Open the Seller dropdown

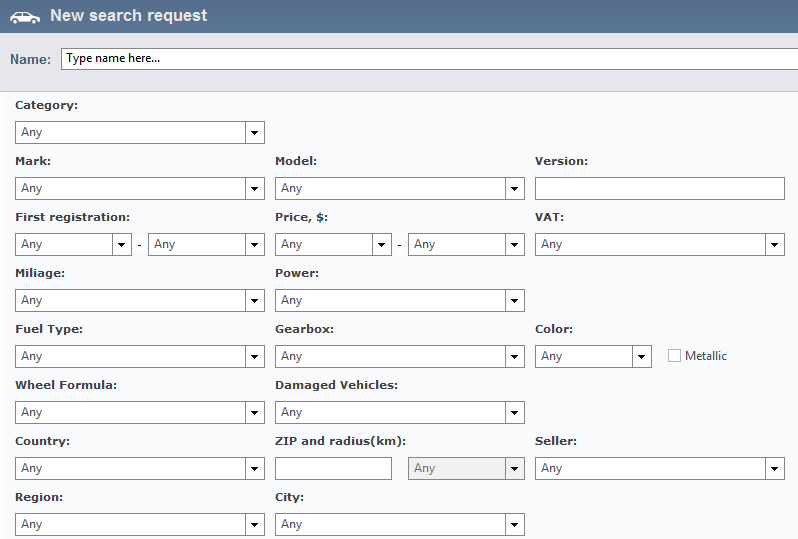(660, 468)
